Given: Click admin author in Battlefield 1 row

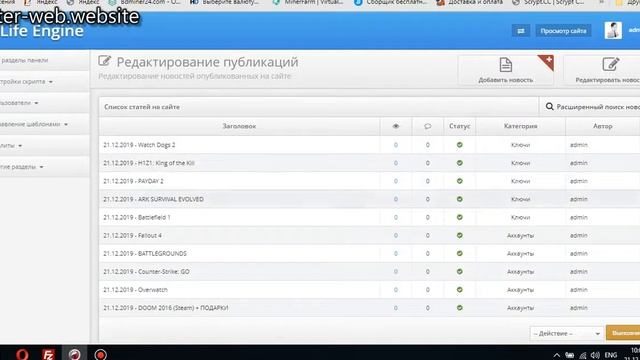Looking at the screenshot, I should pos(579,217).
